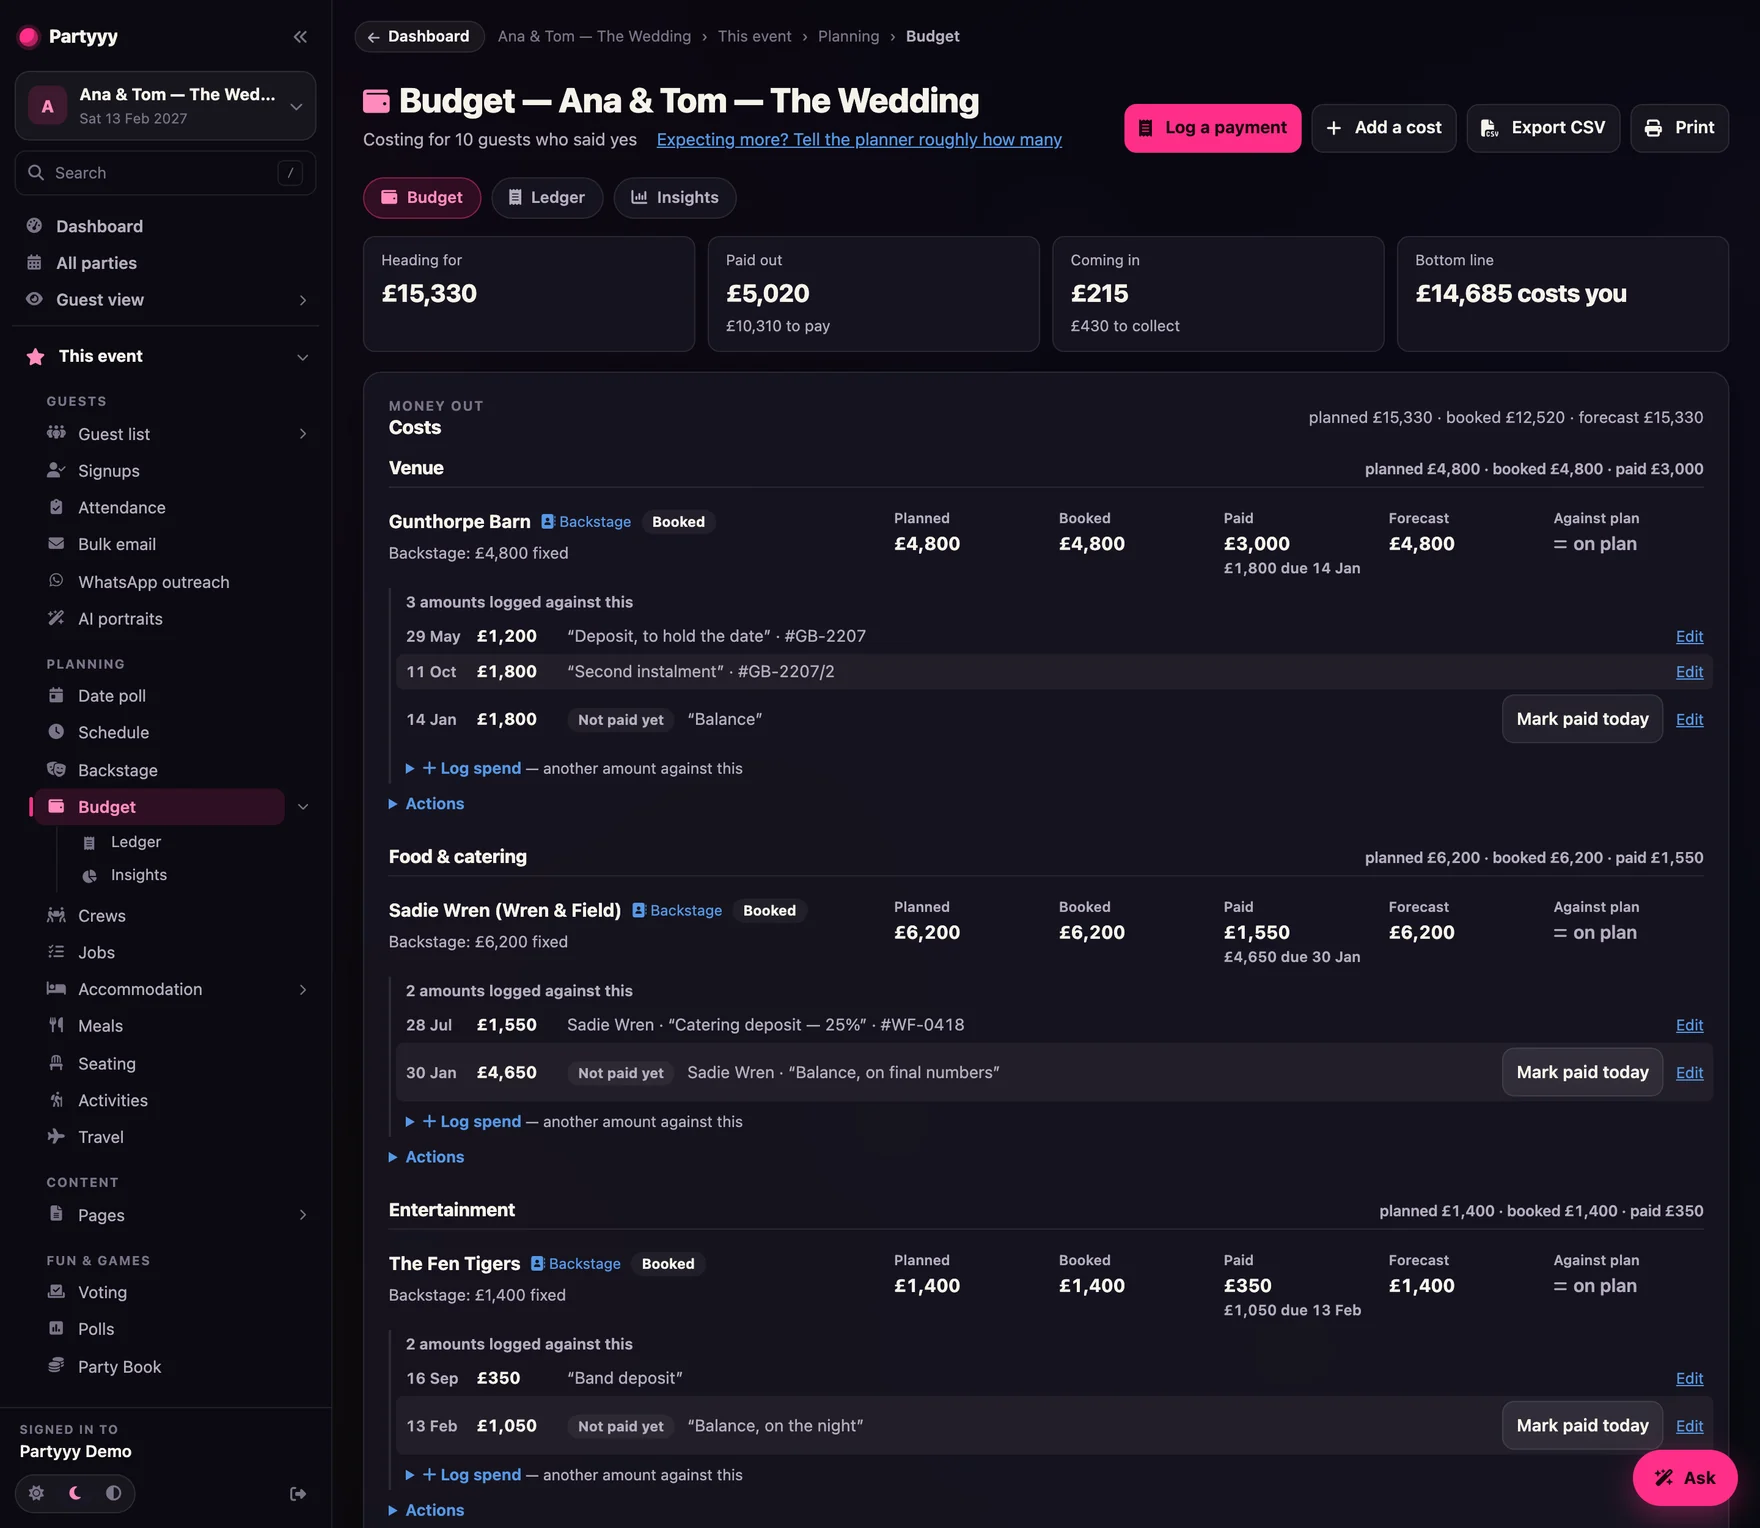Screen dimensions: 1760x1528
Task: Click Add a cost button
Action: click(1384, 128)
